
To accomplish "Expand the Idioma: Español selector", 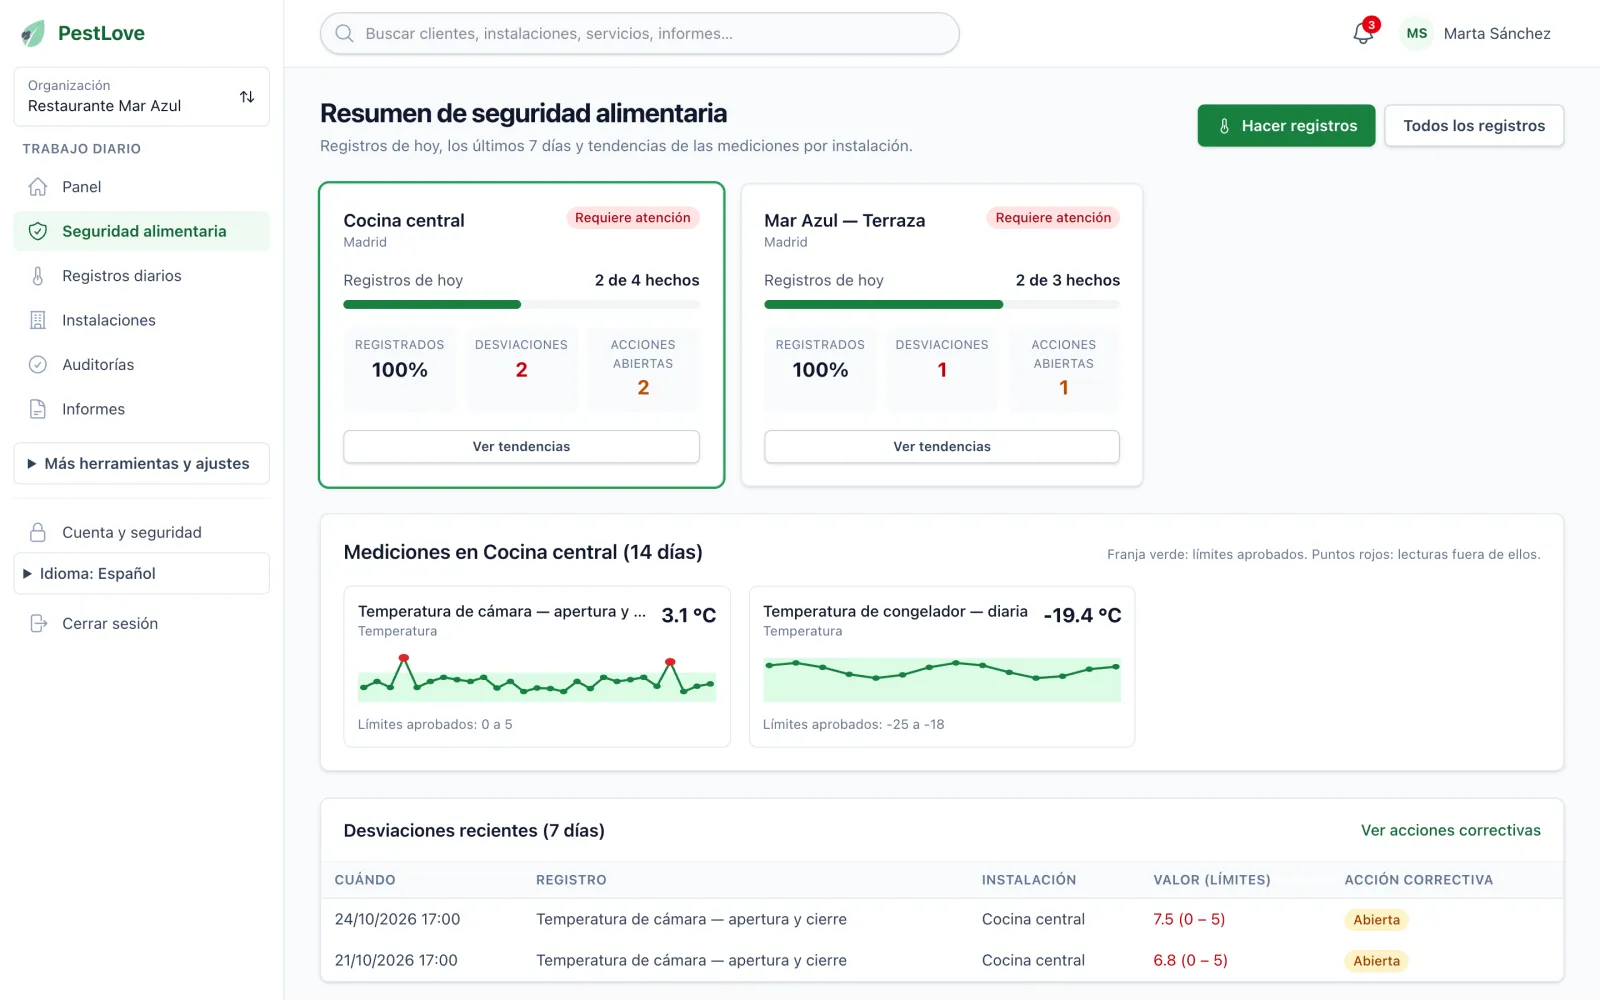I will [x=141, y=574].
